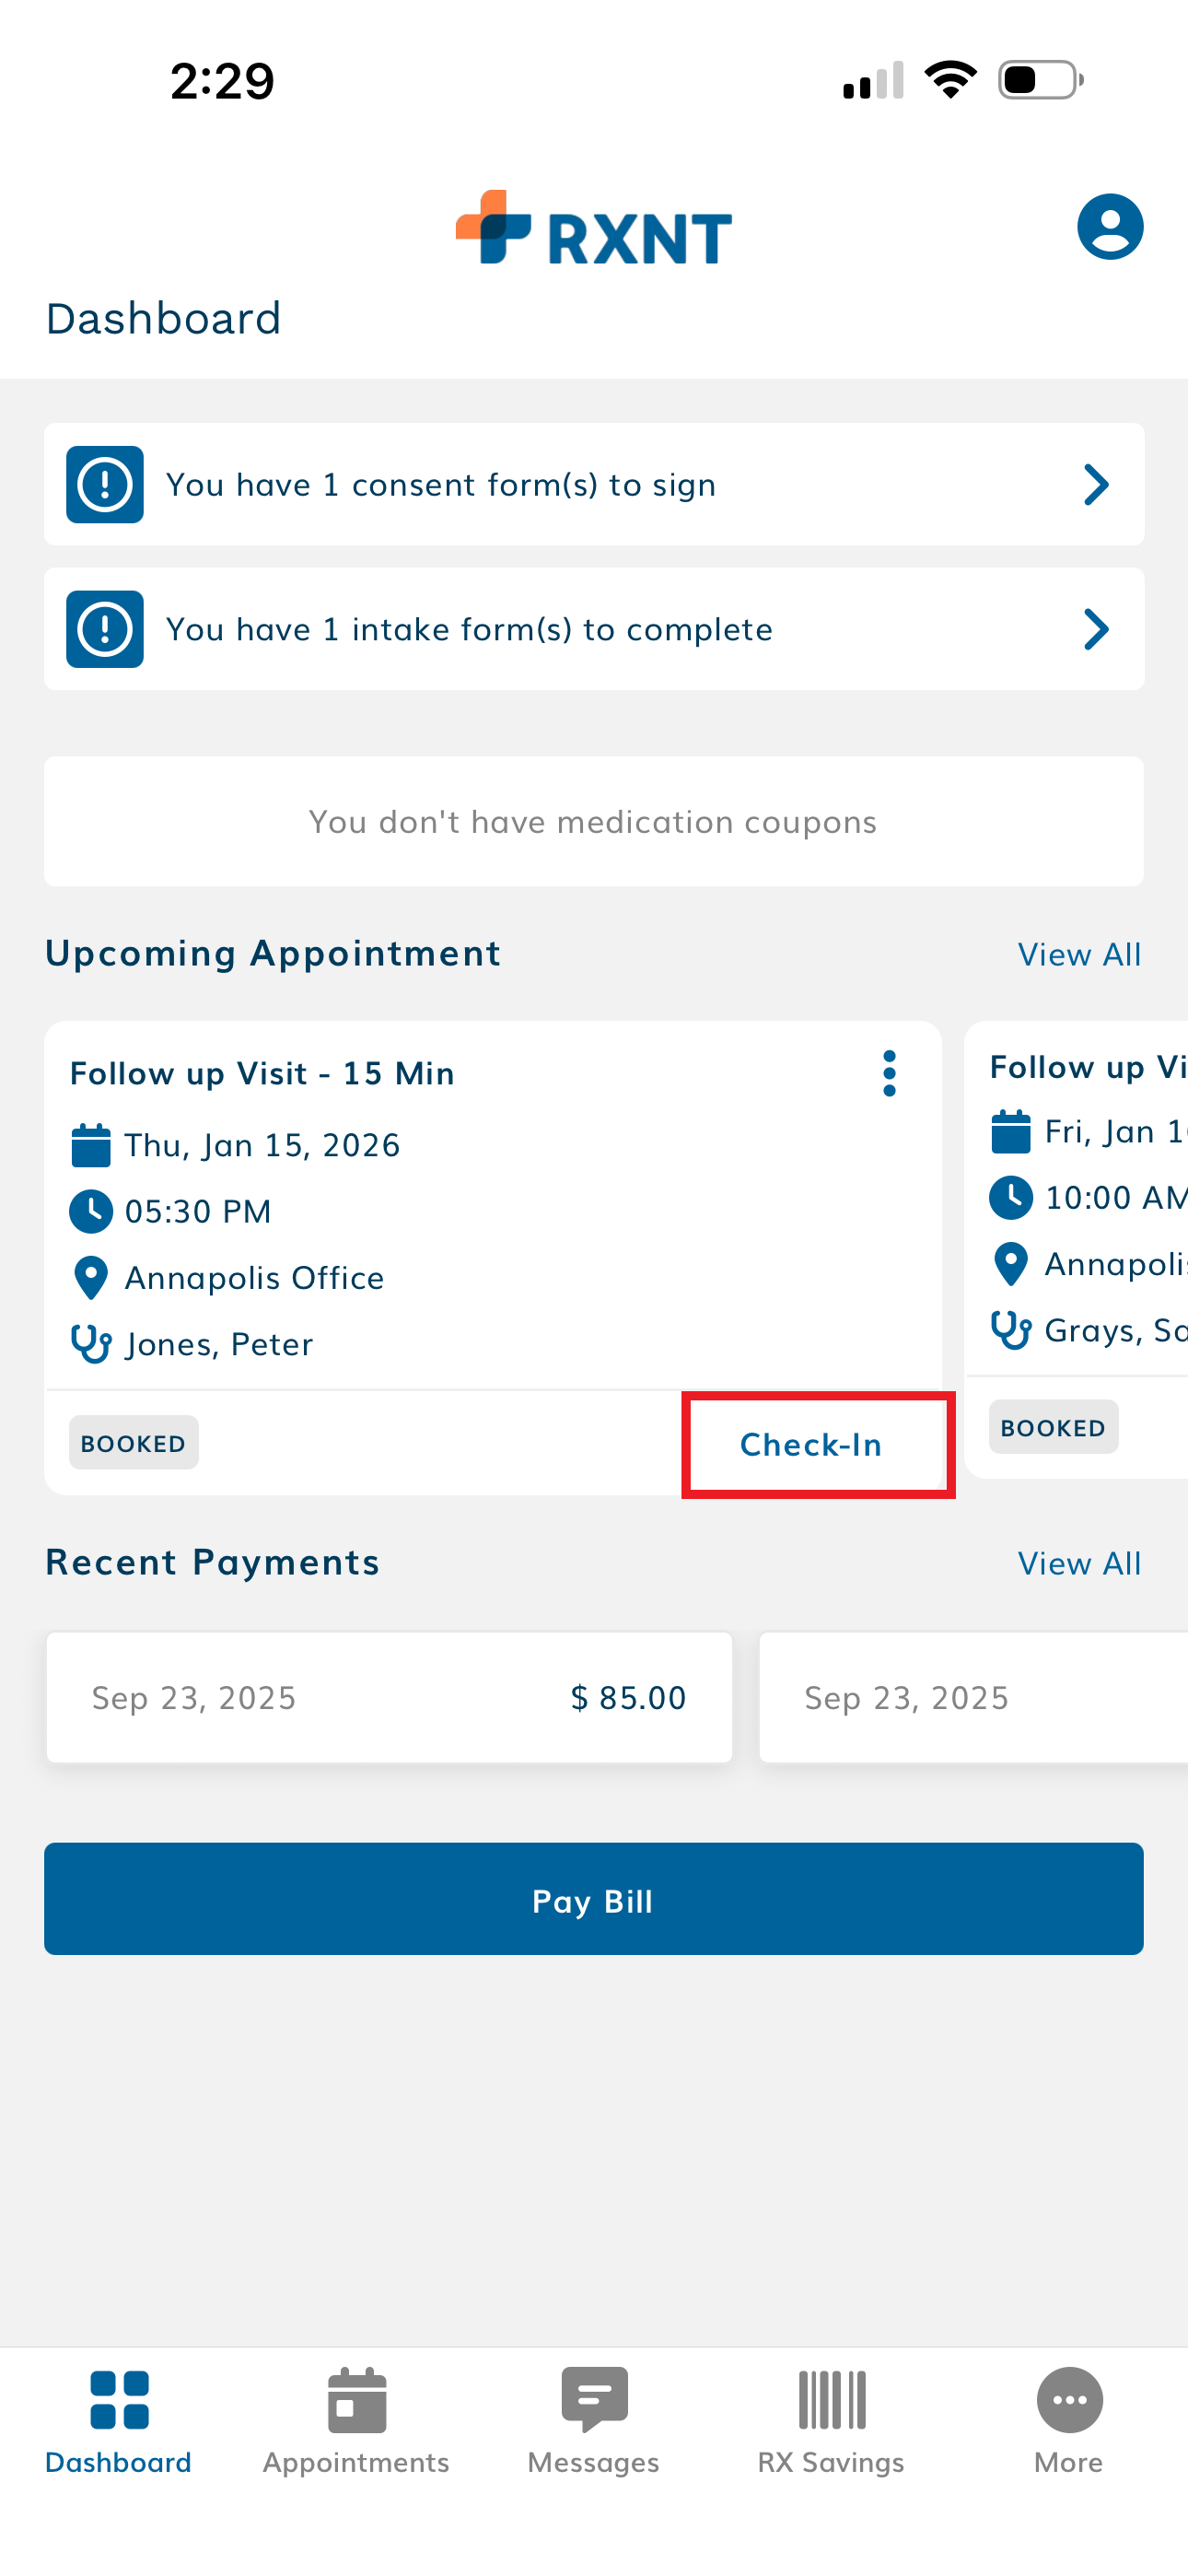Tap the intake form alert icon
The image size is (1188, 2576).
[105, 630]
